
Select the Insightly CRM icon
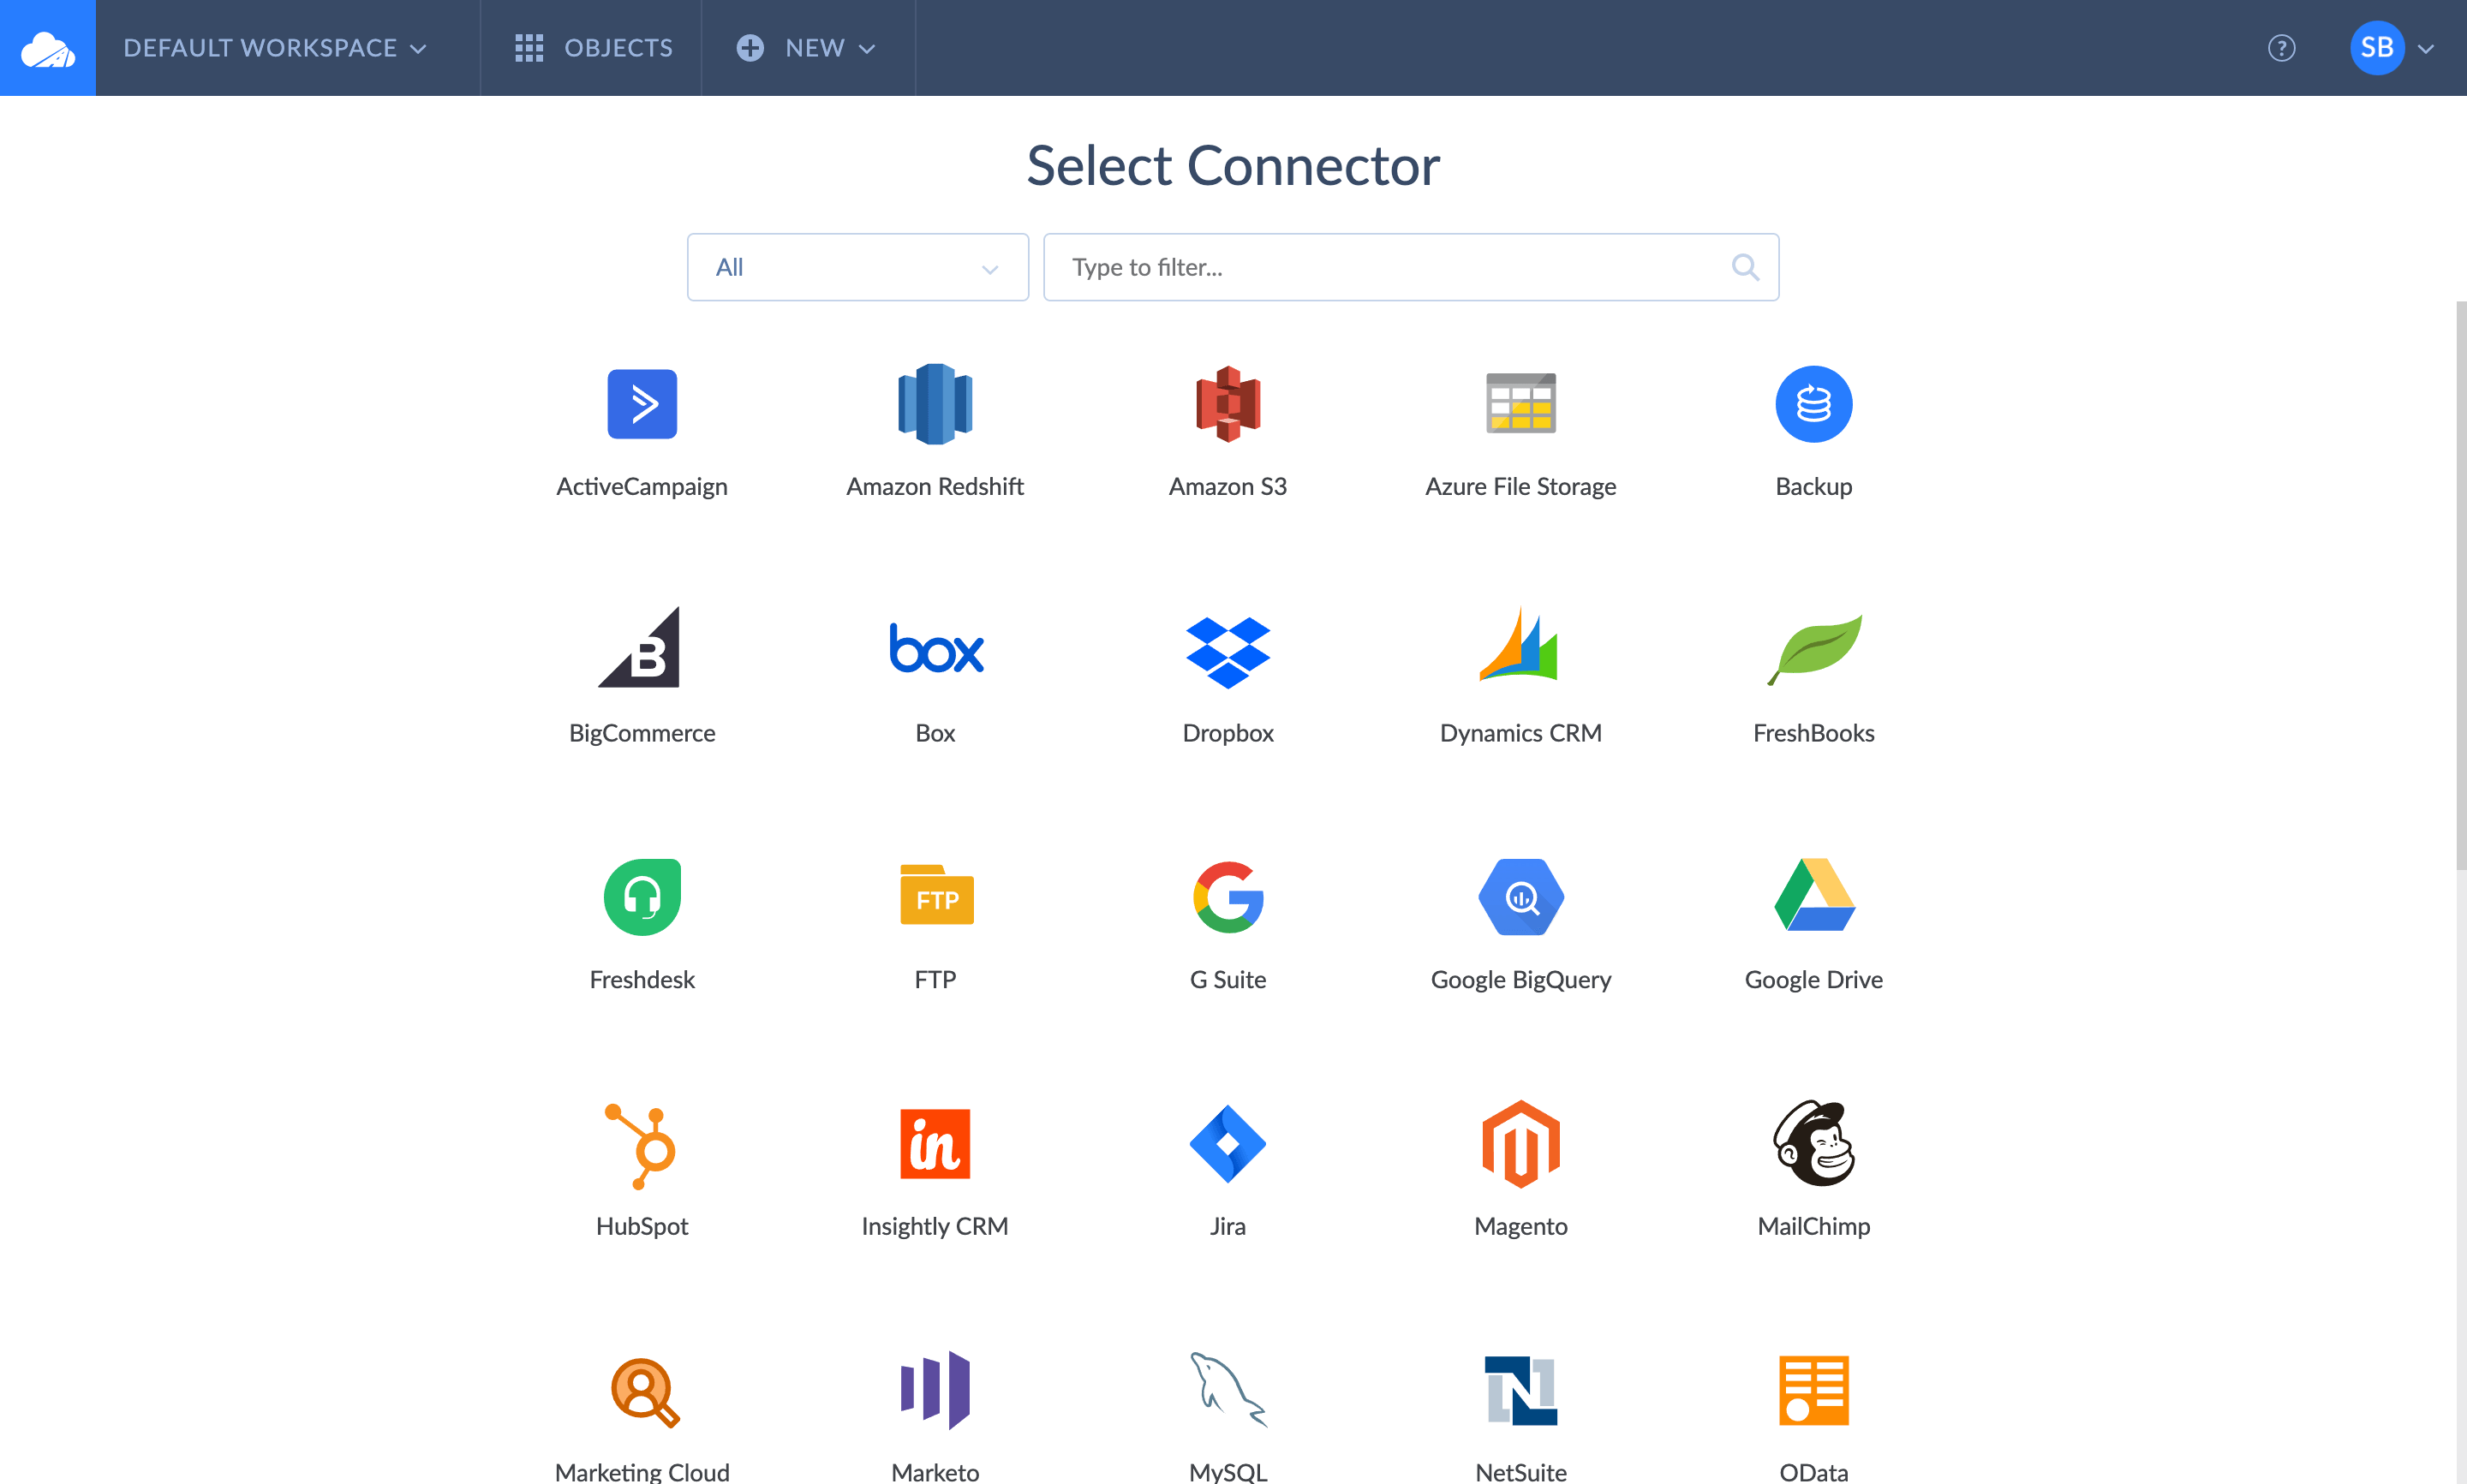(x=935, y=1144)
